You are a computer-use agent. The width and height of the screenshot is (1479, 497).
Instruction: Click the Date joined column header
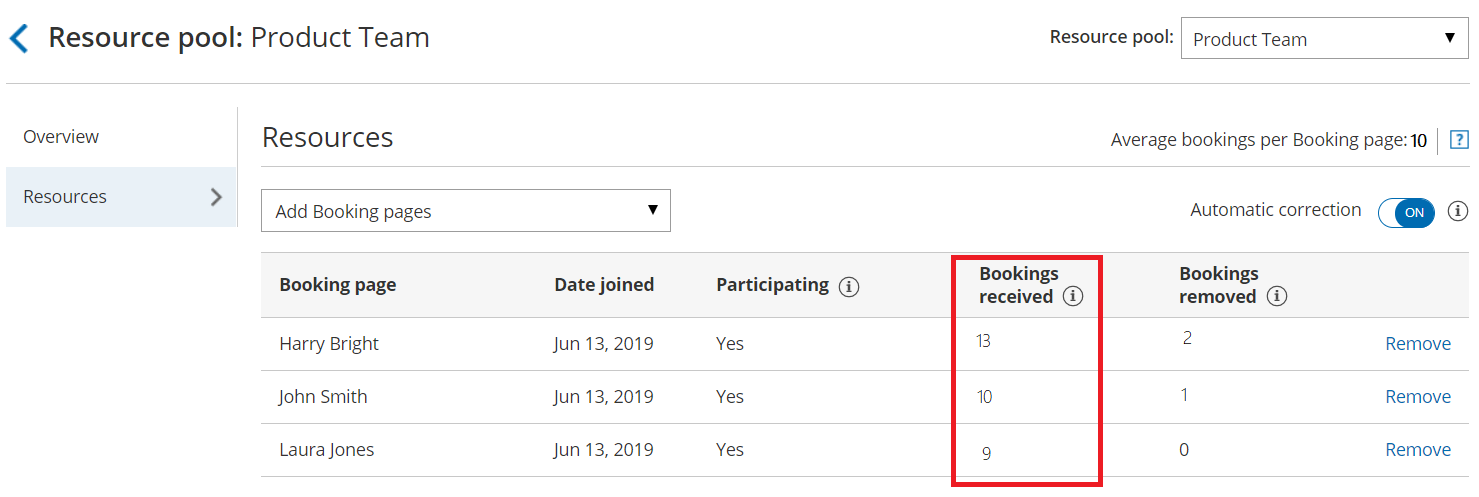pos(604,285)
